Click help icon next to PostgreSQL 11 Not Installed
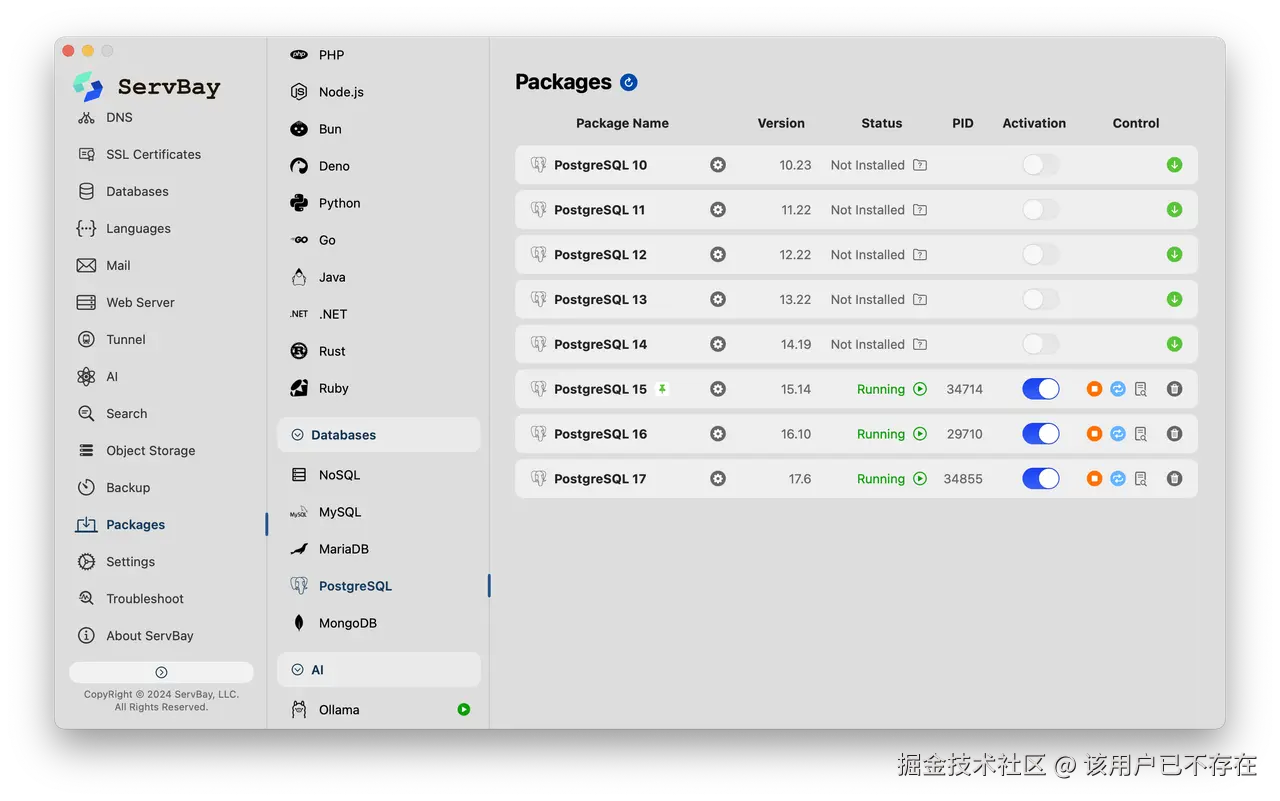This screenshot has height=801, width=1280. [x=920, y=210]
